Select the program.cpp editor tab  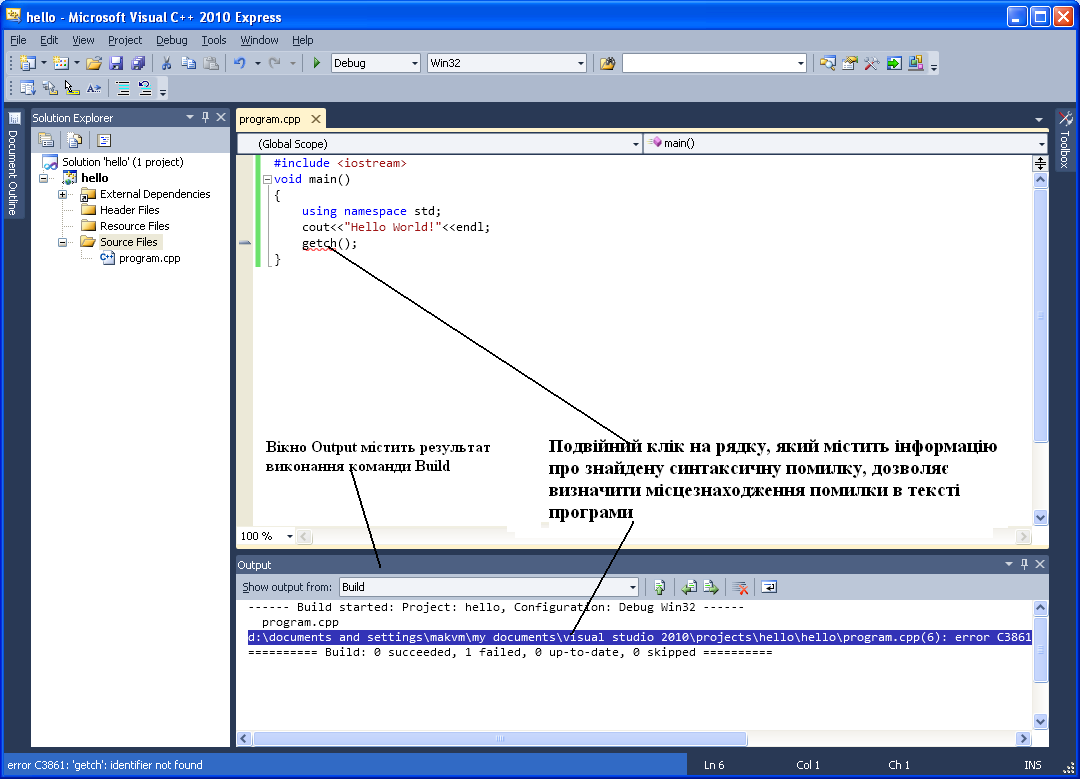pos(270,119)
